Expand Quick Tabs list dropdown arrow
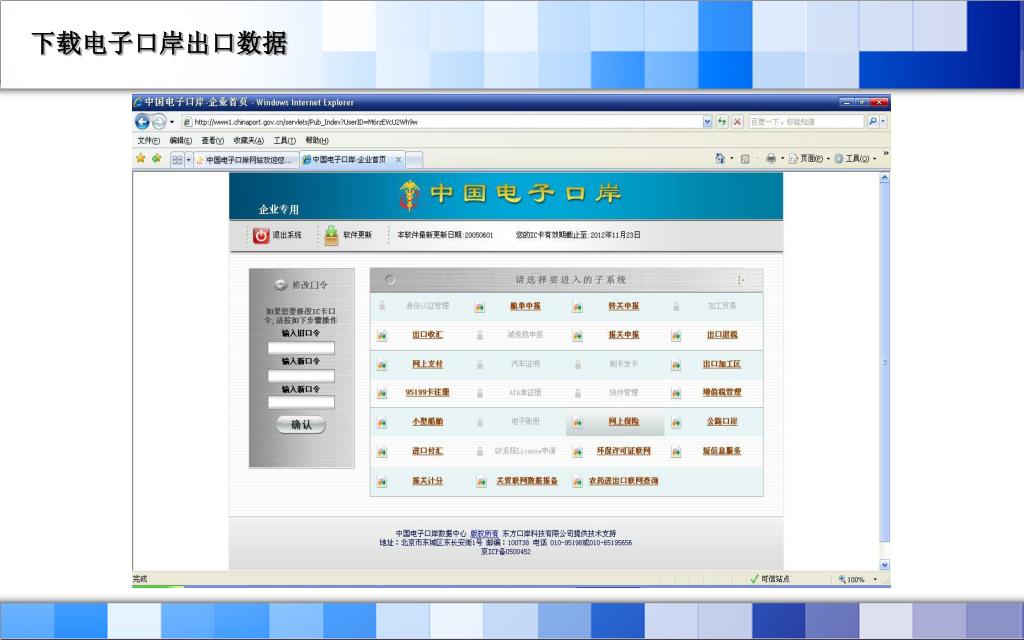 tap(188, 159)
